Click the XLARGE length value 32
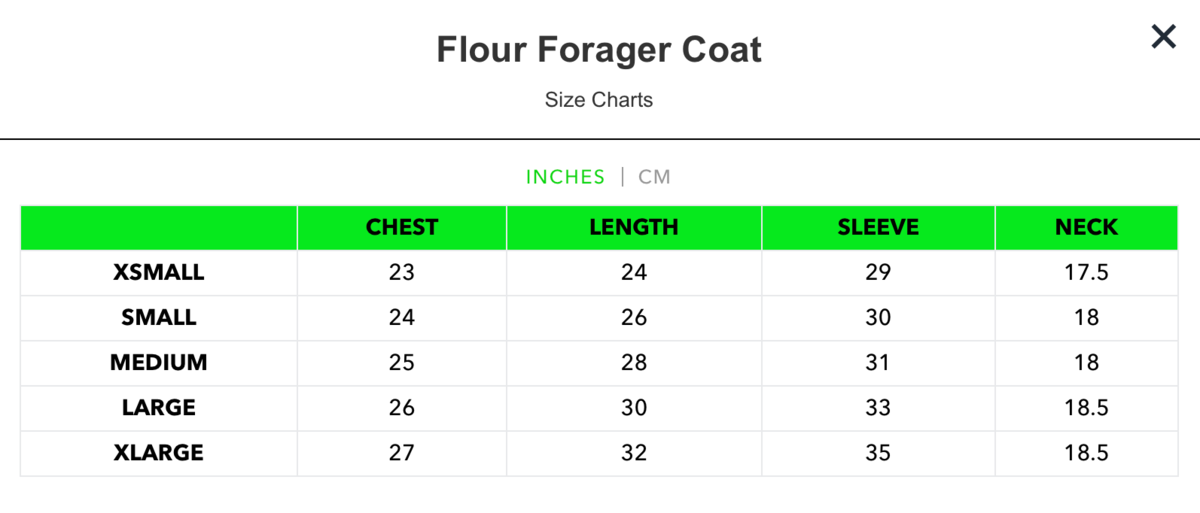 (634, 452)
